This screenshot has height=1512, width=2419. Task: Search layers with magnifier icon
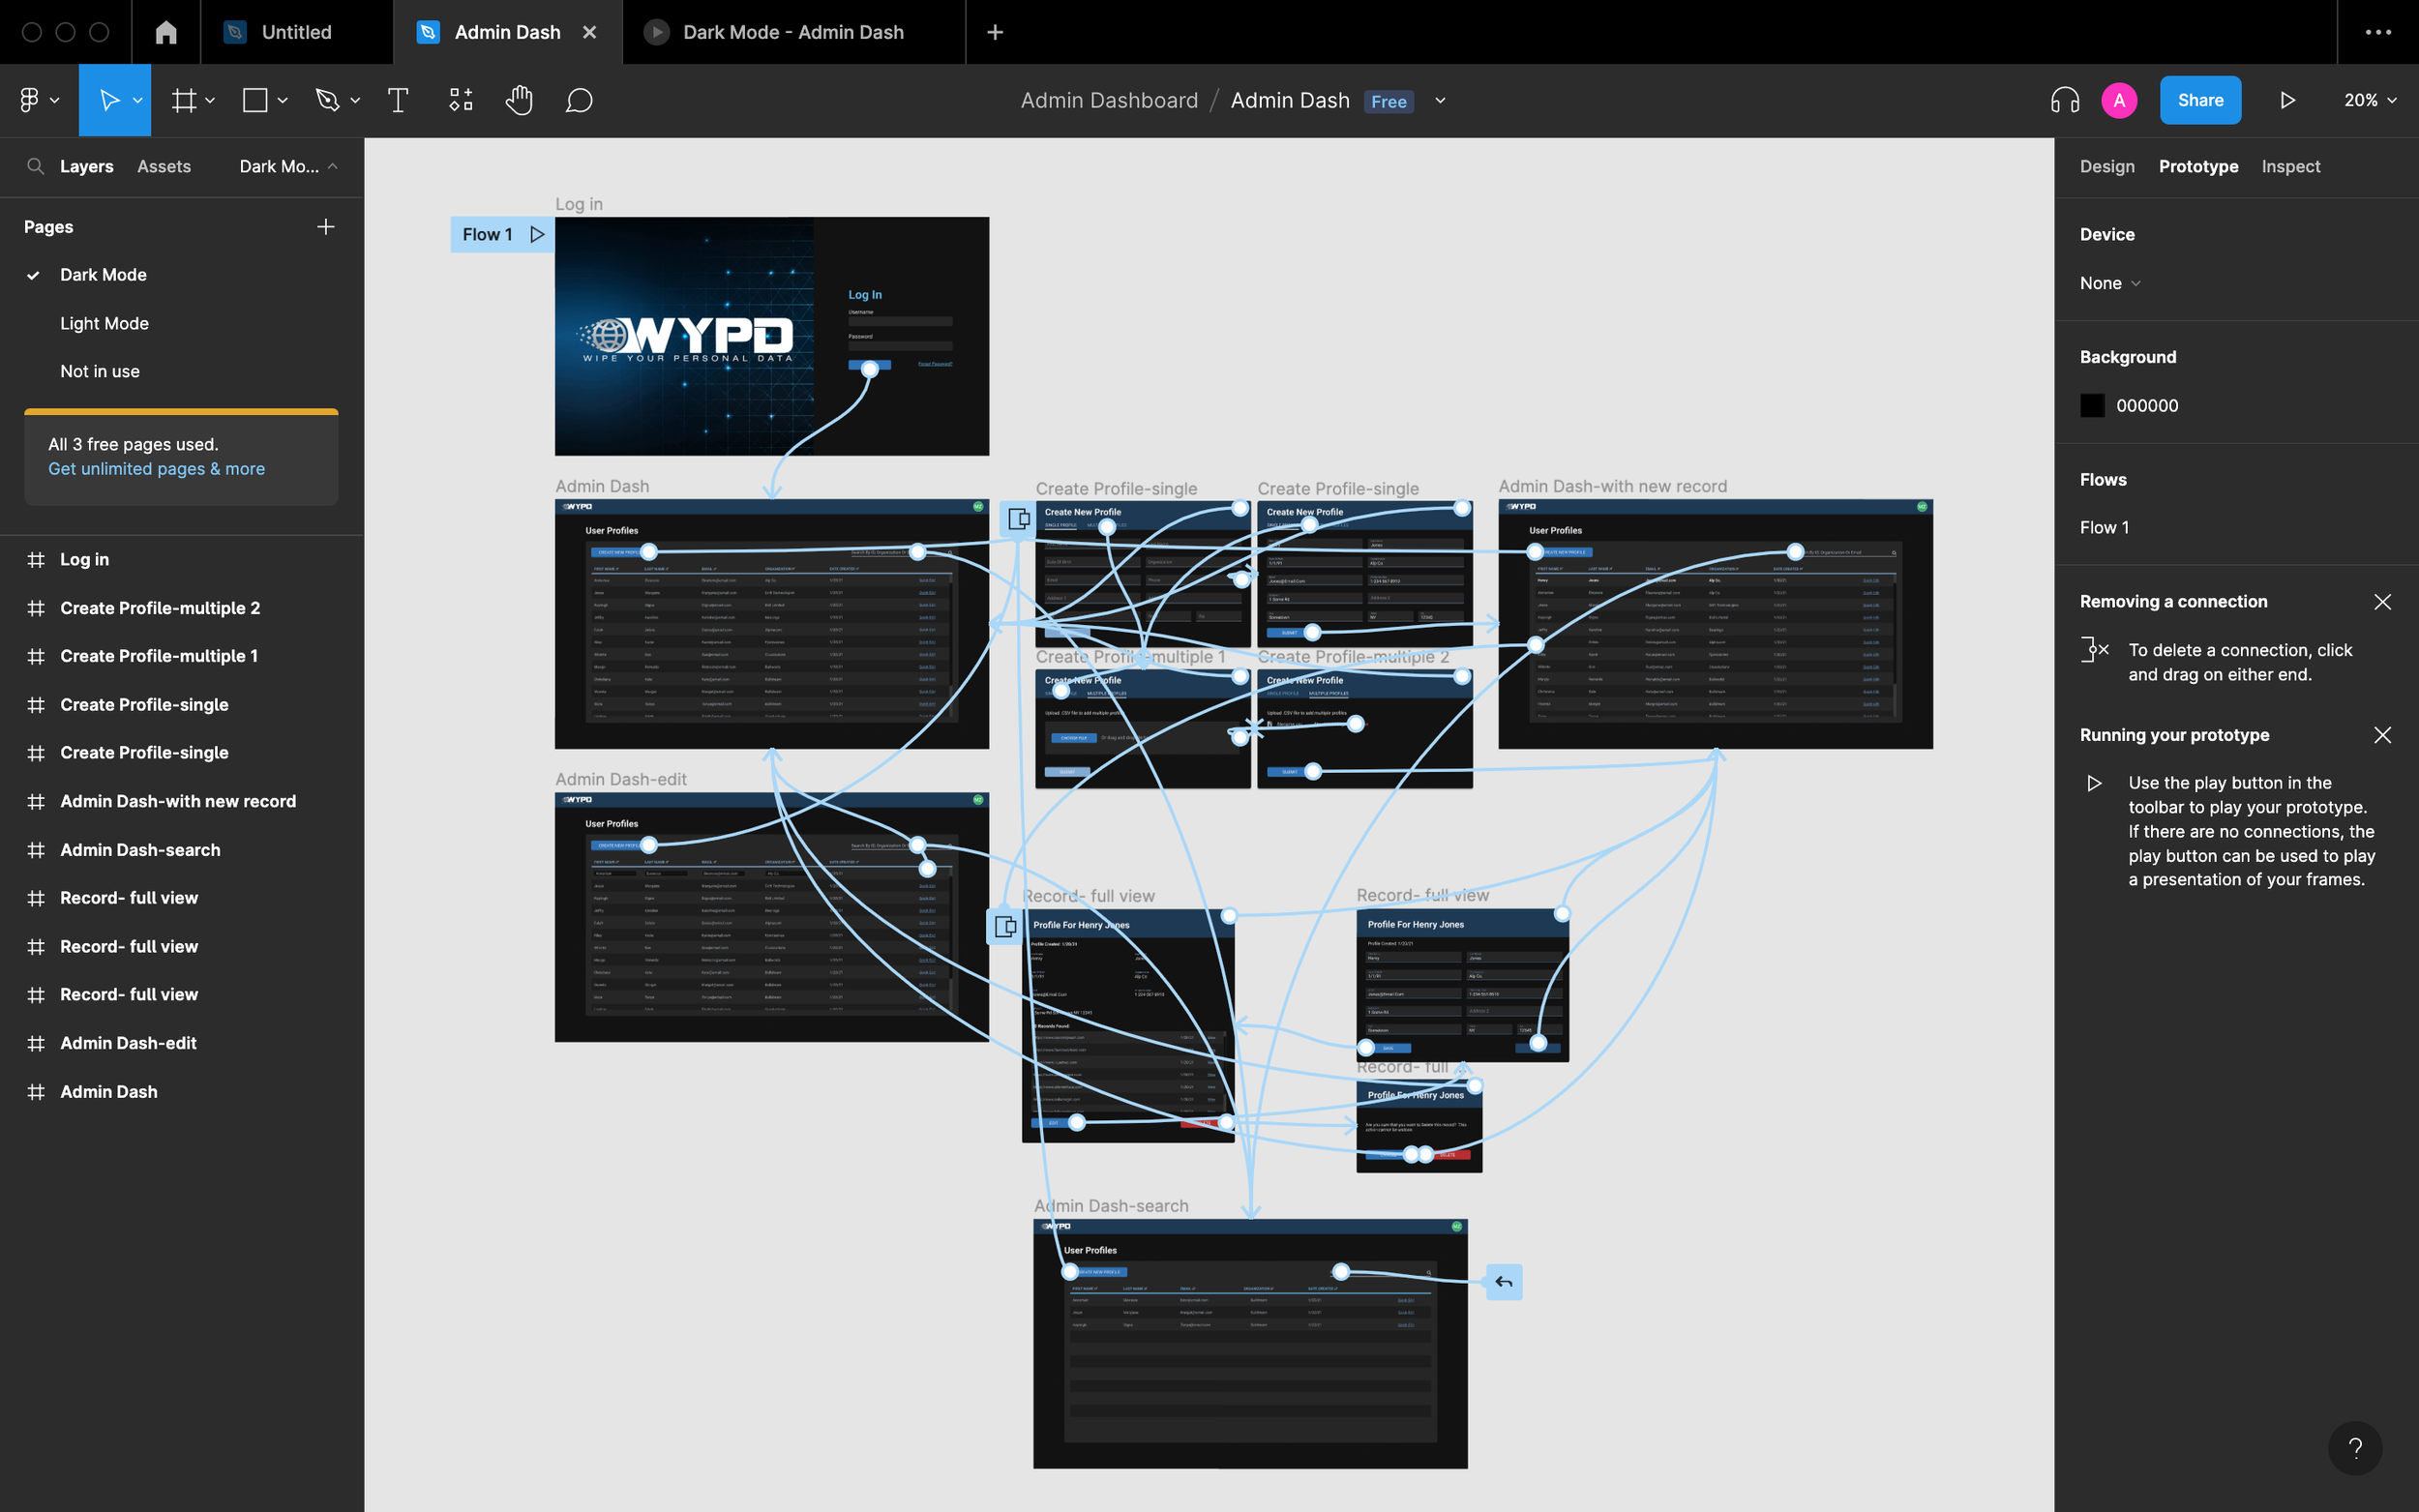point(35,166)
